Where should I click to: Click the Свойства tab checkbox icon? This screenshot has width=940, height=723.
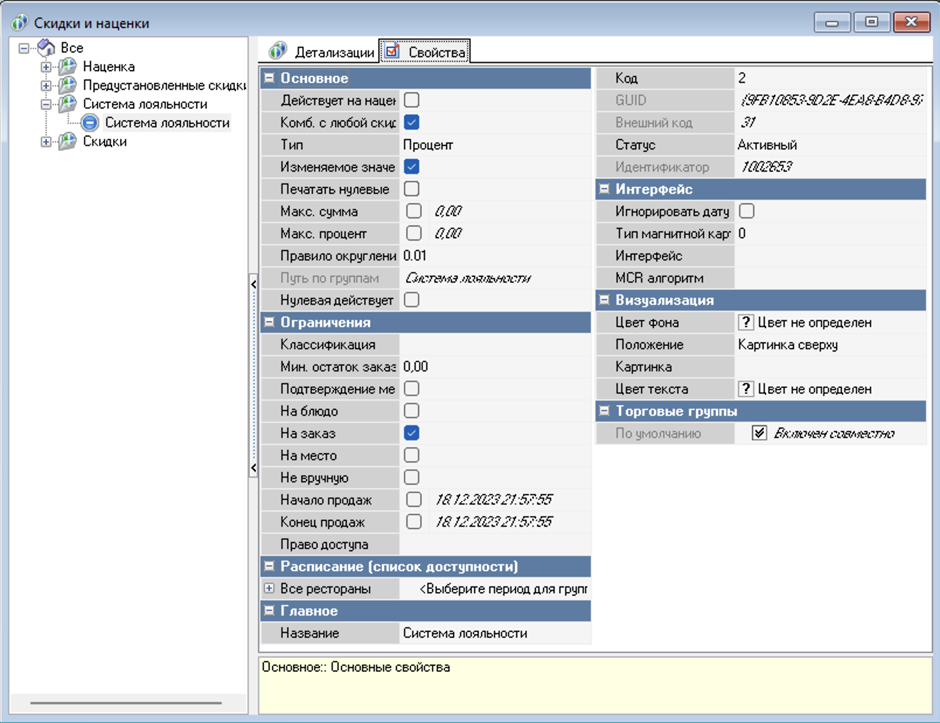pos(392,51)
